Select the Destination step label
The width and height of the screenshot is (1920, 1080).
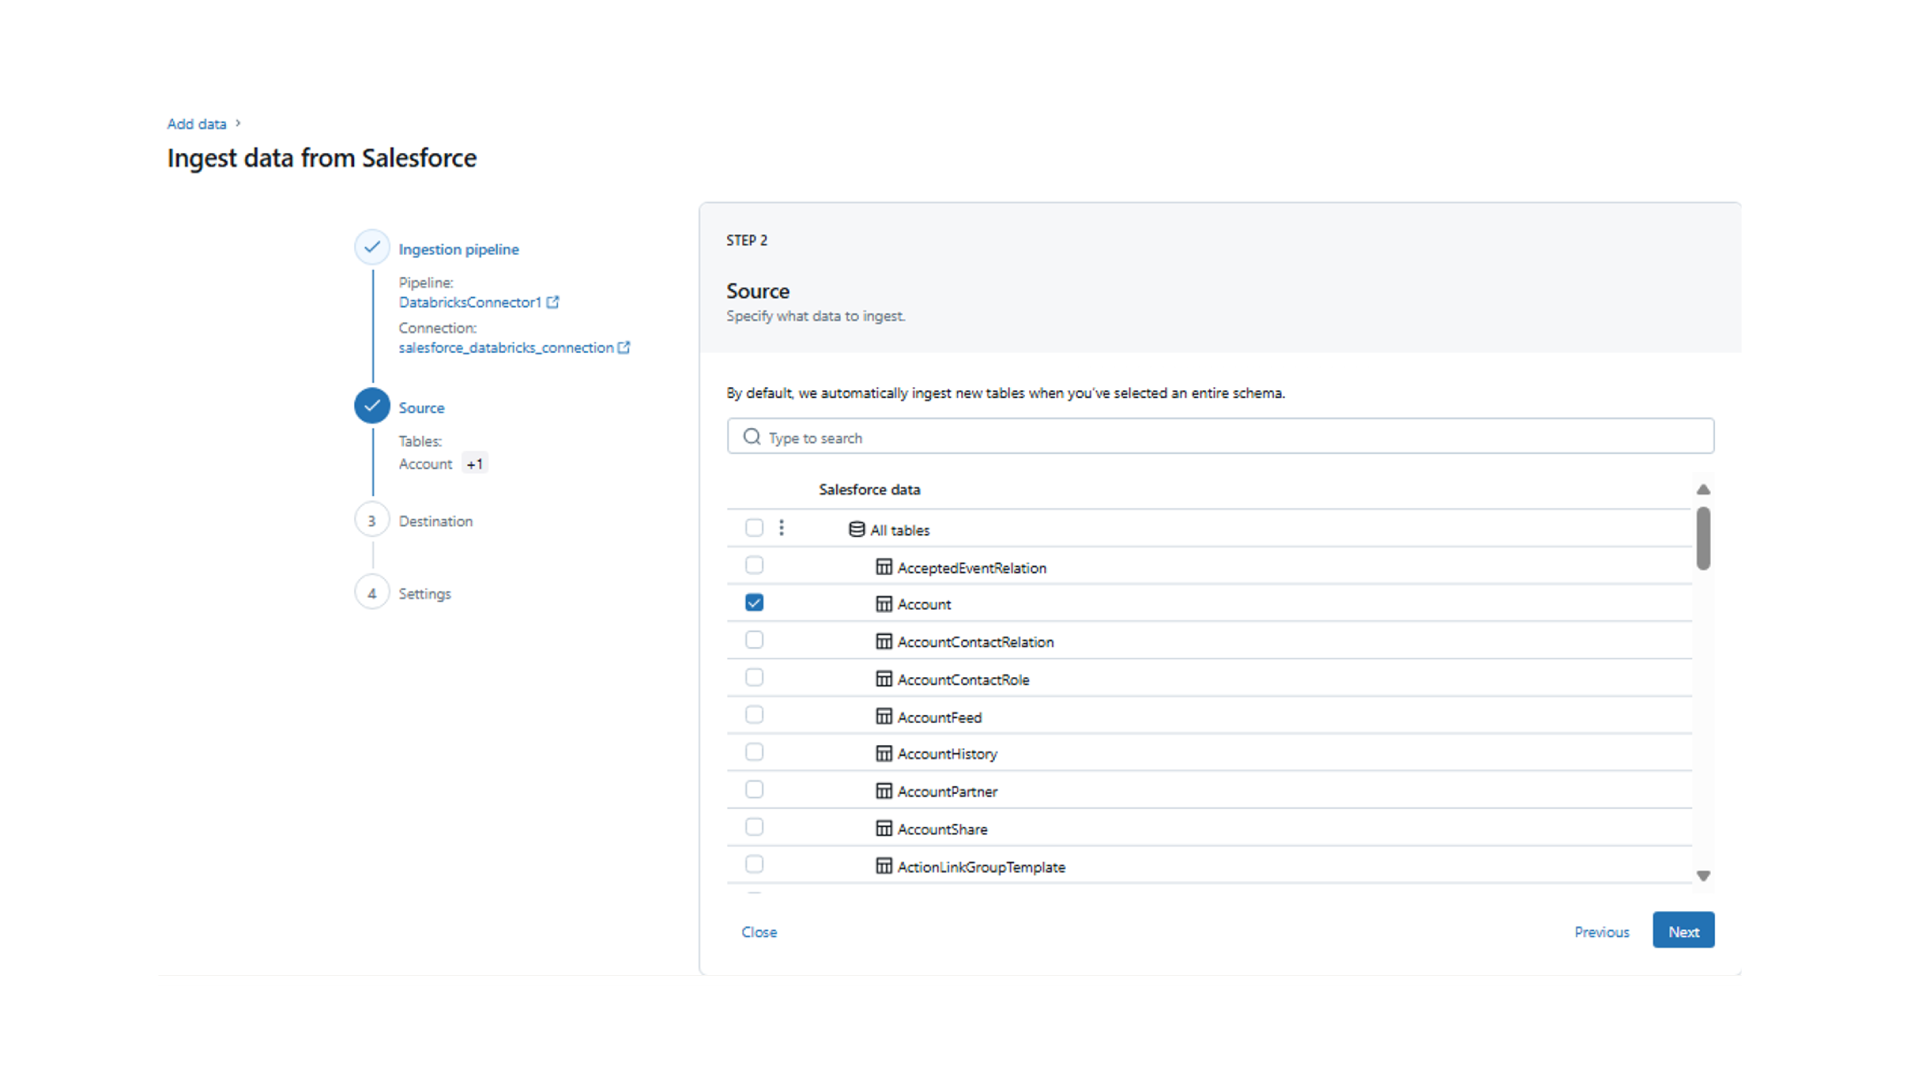(435, 521)
